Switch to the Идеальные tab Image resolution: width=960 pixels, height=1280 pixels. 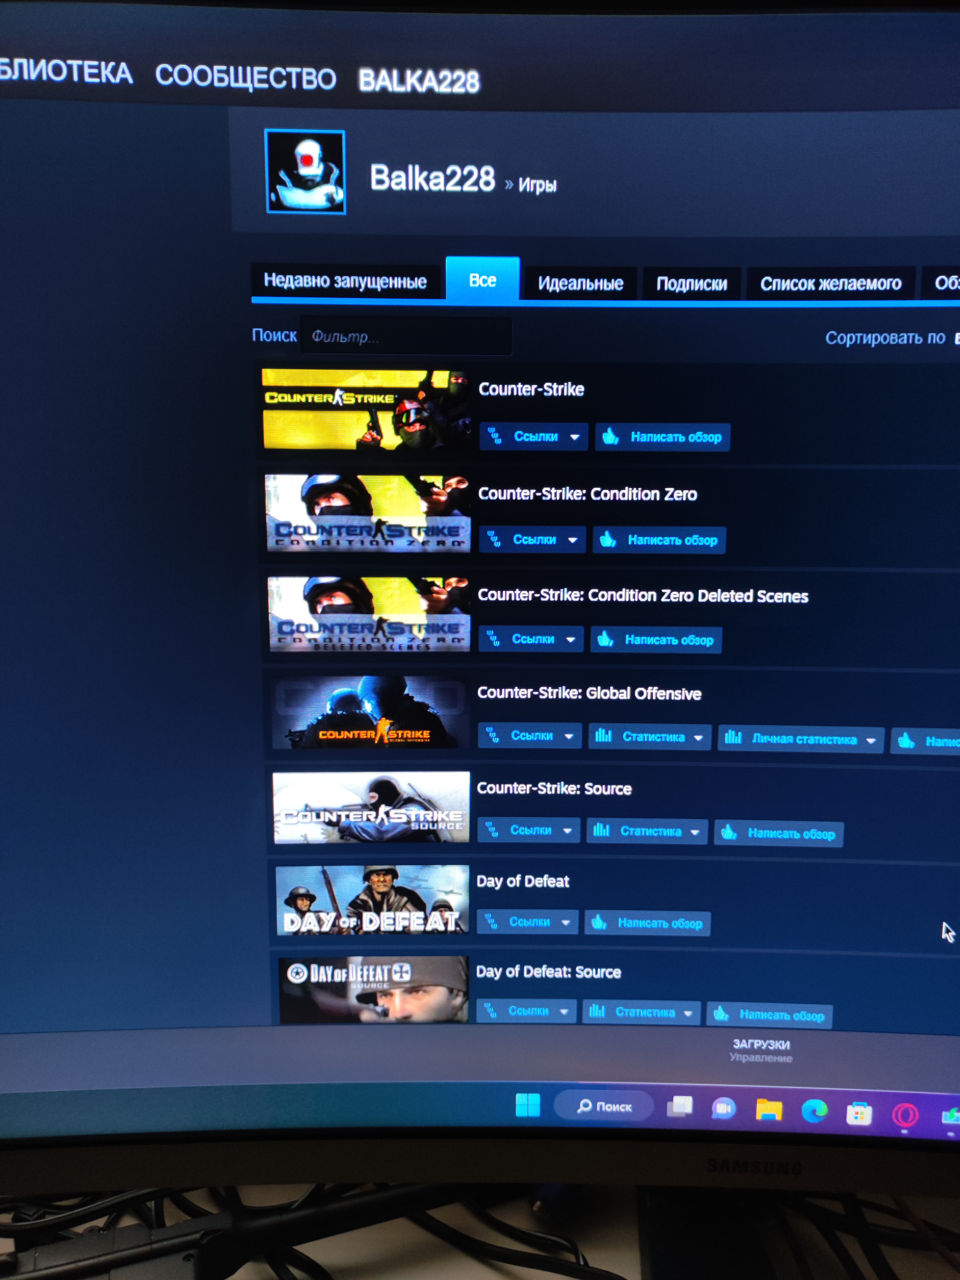580,283
